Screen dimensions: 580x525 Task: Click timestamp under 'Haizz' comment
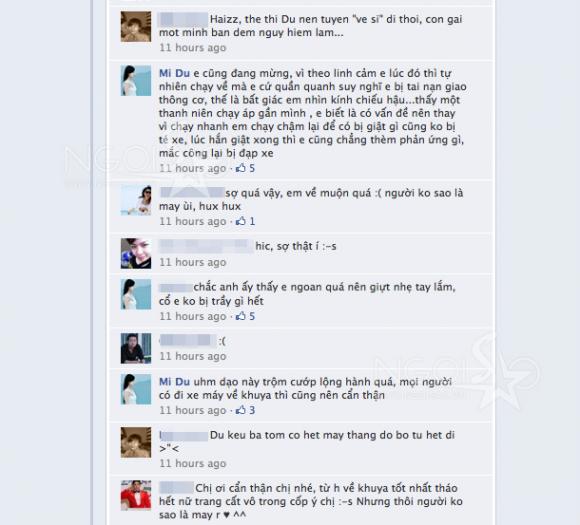193,48
